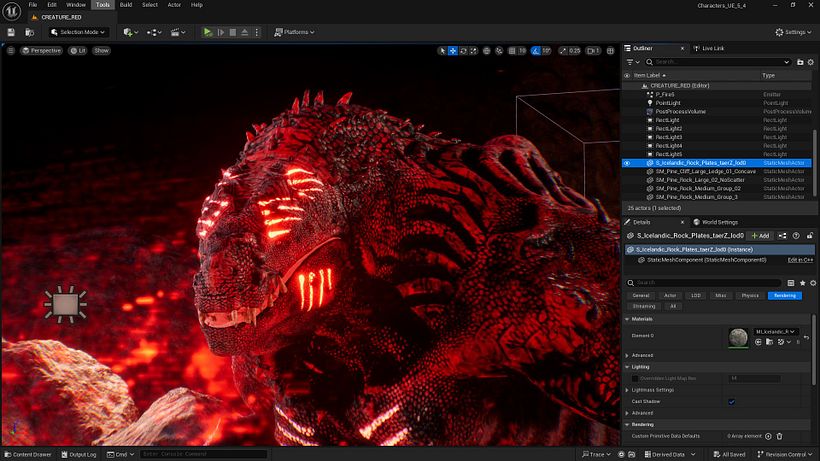
Task: Open the Build menu
Action: [x=126, y=5]
